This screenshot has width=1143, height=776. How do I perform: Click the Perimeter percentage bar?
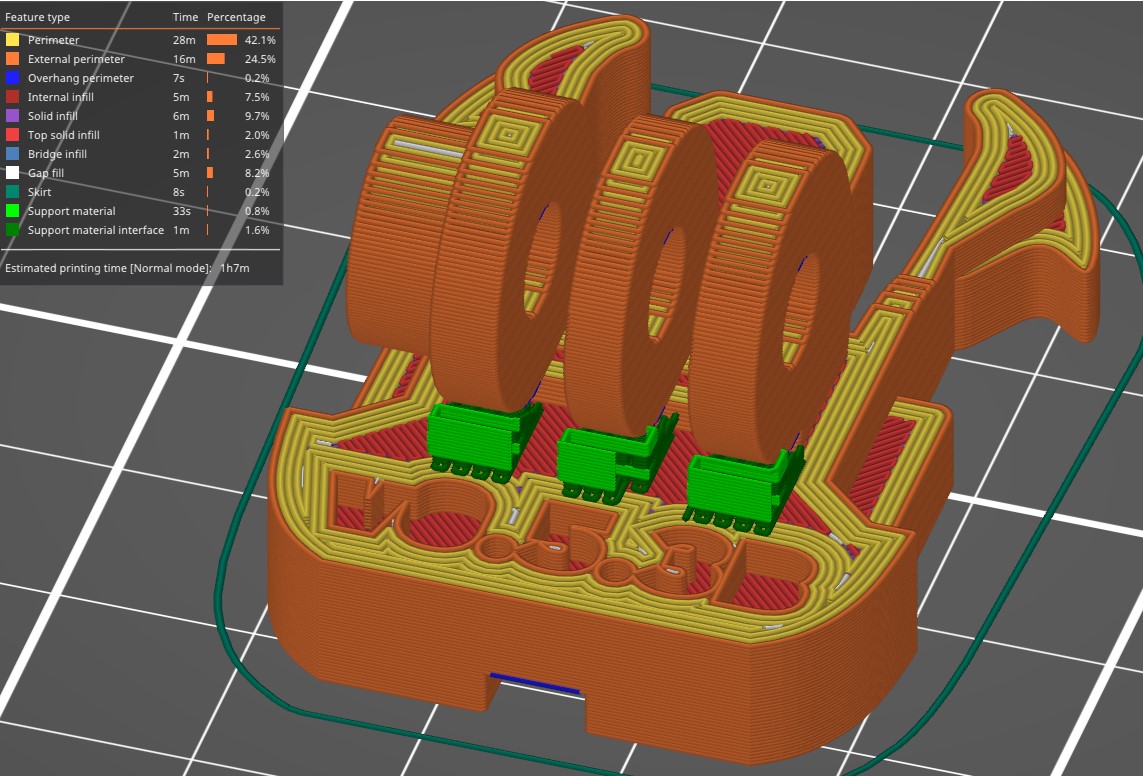(x=222, y=40)
